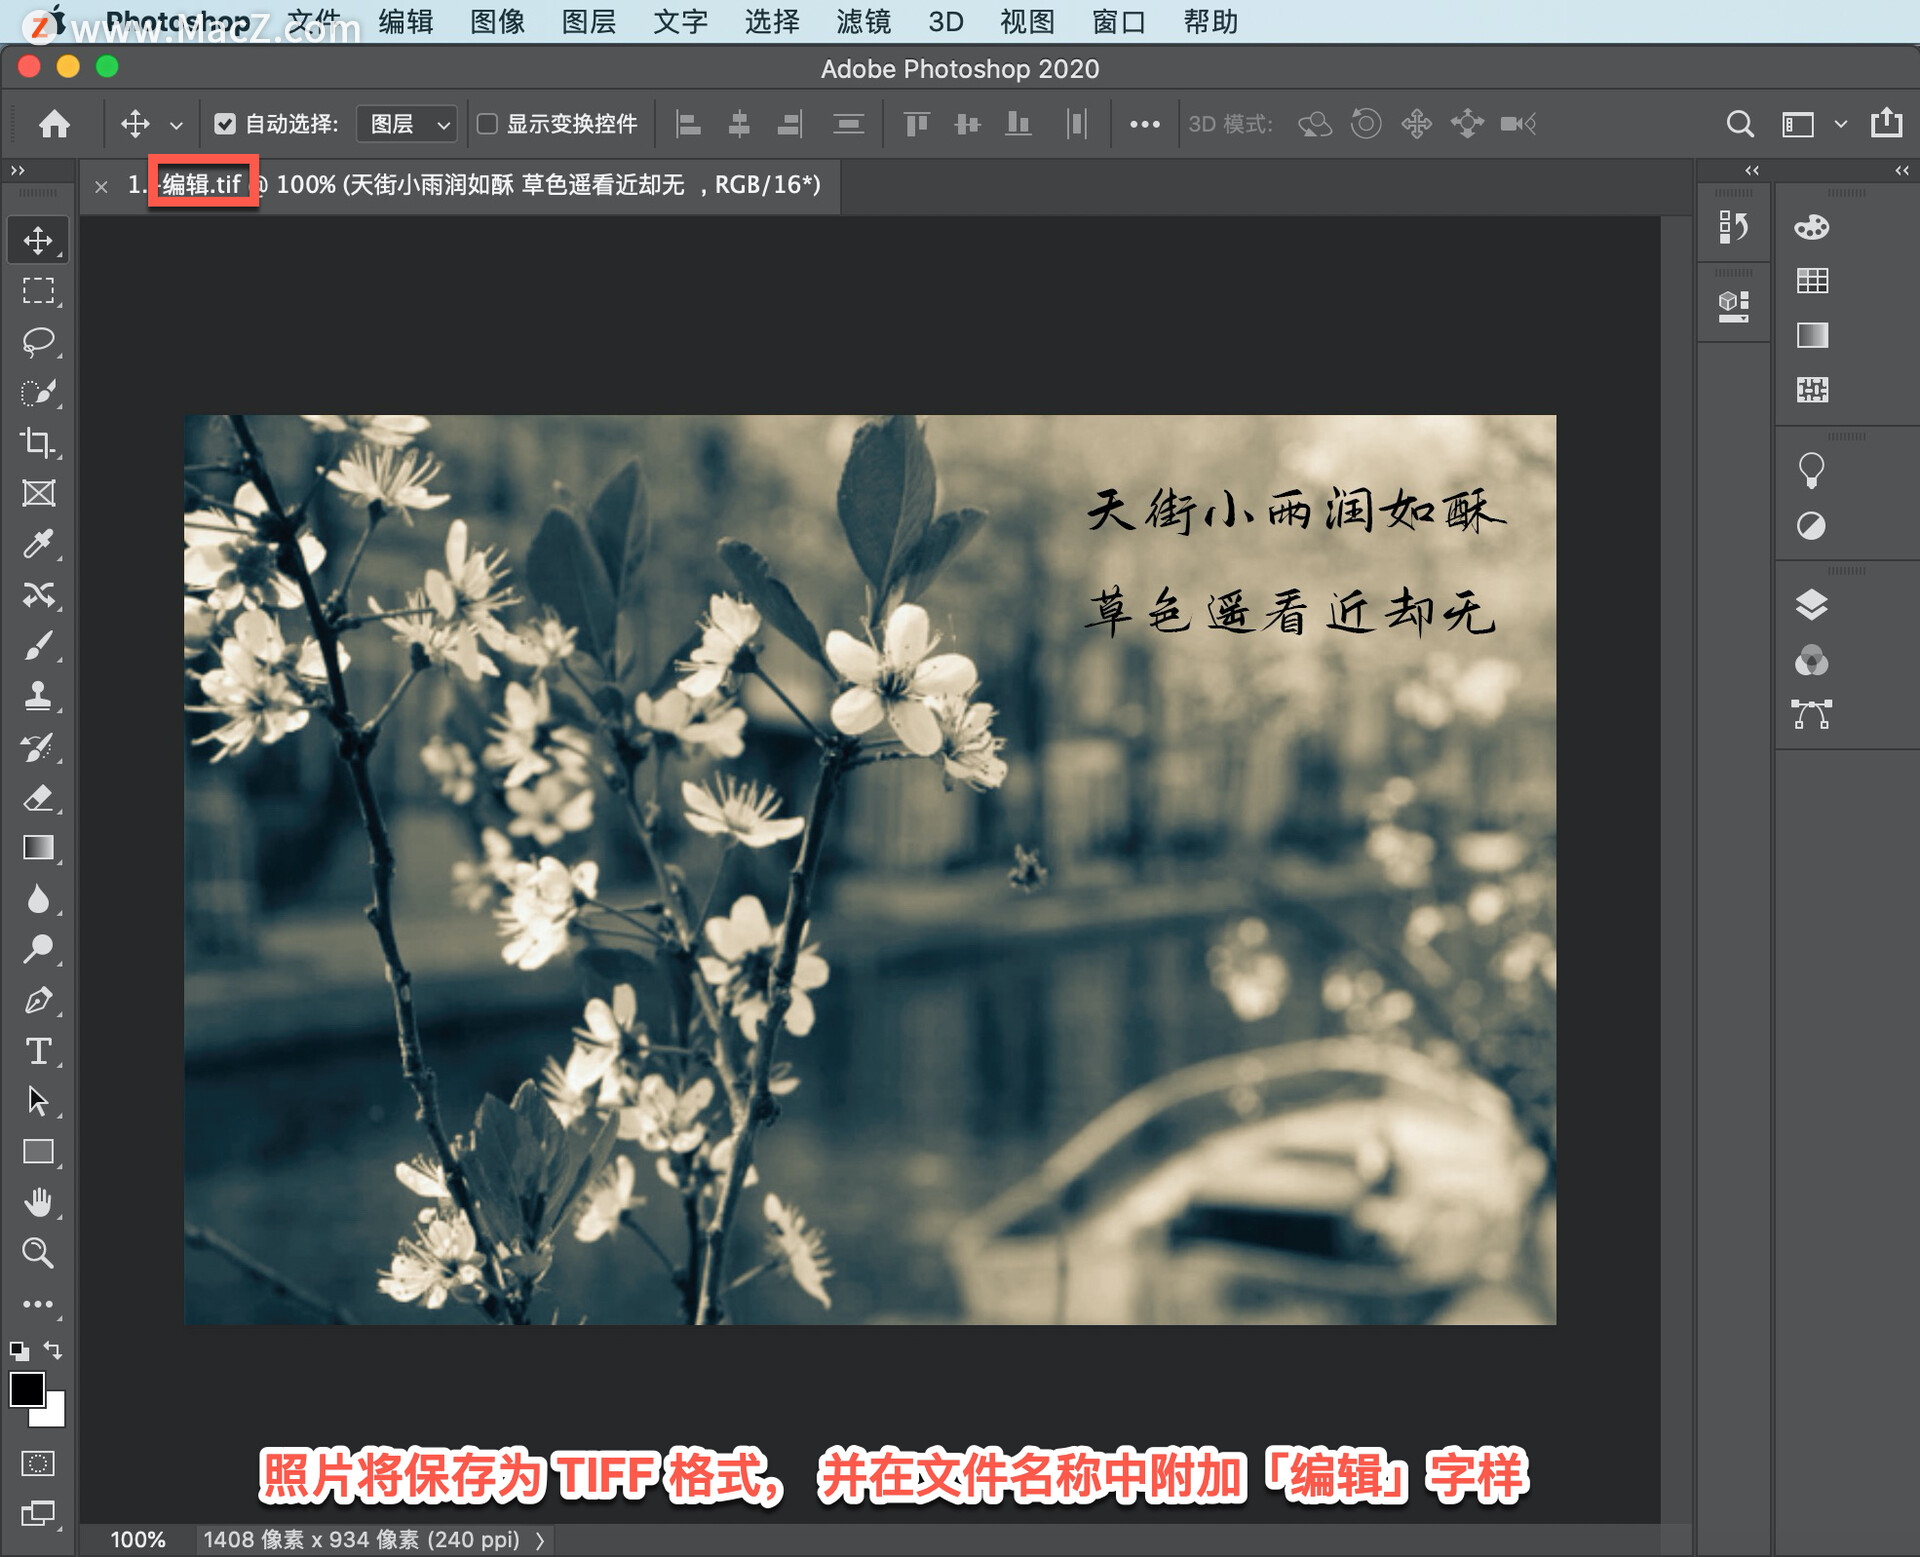This screenshot has width=1920, height=1557.
Task: Select the Zoom tool
Action: [38, 1253]
